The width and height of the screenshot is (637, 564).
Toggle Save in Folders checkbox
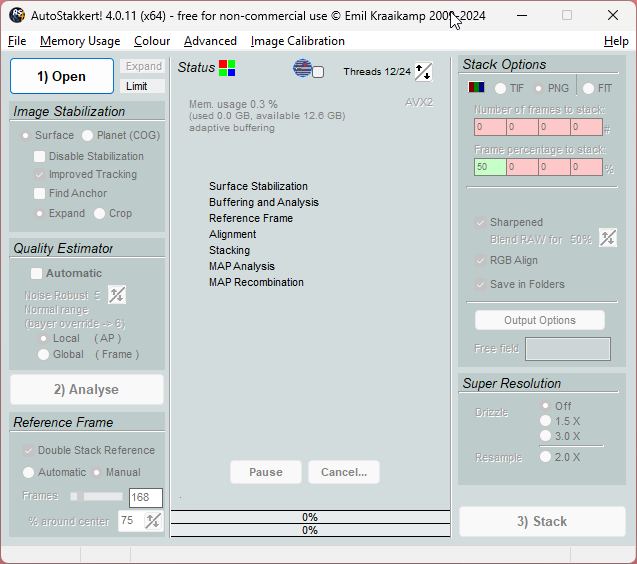481,284
